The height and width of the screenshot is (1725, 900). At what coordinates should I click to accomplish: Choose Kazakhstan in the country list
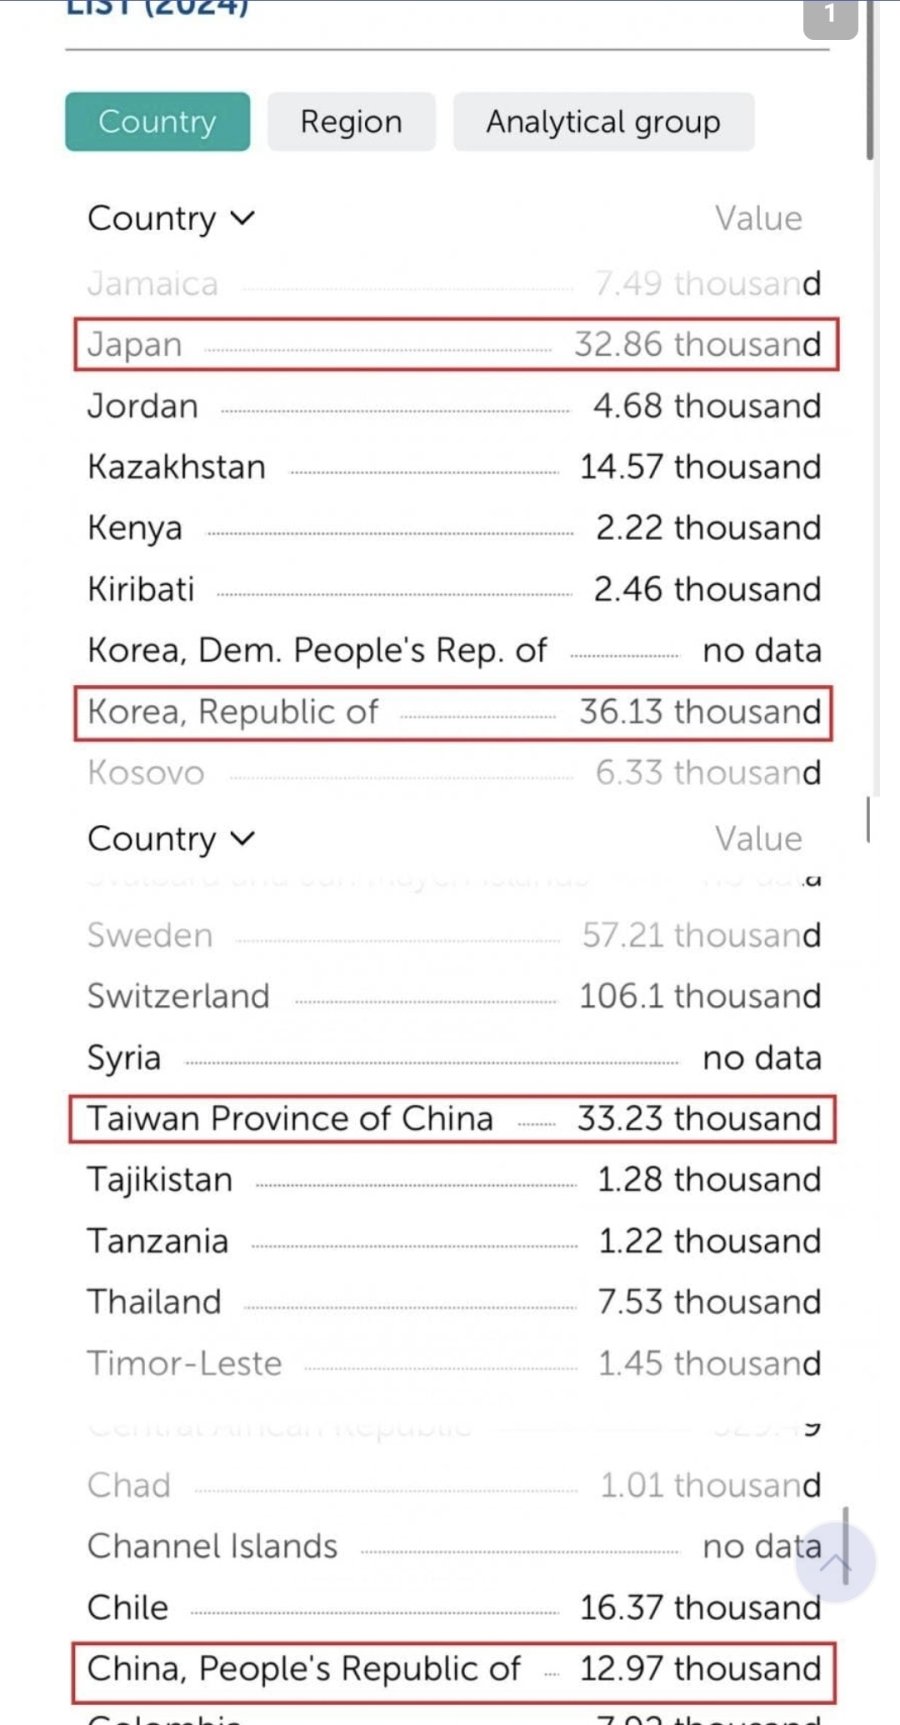[454, 467]
